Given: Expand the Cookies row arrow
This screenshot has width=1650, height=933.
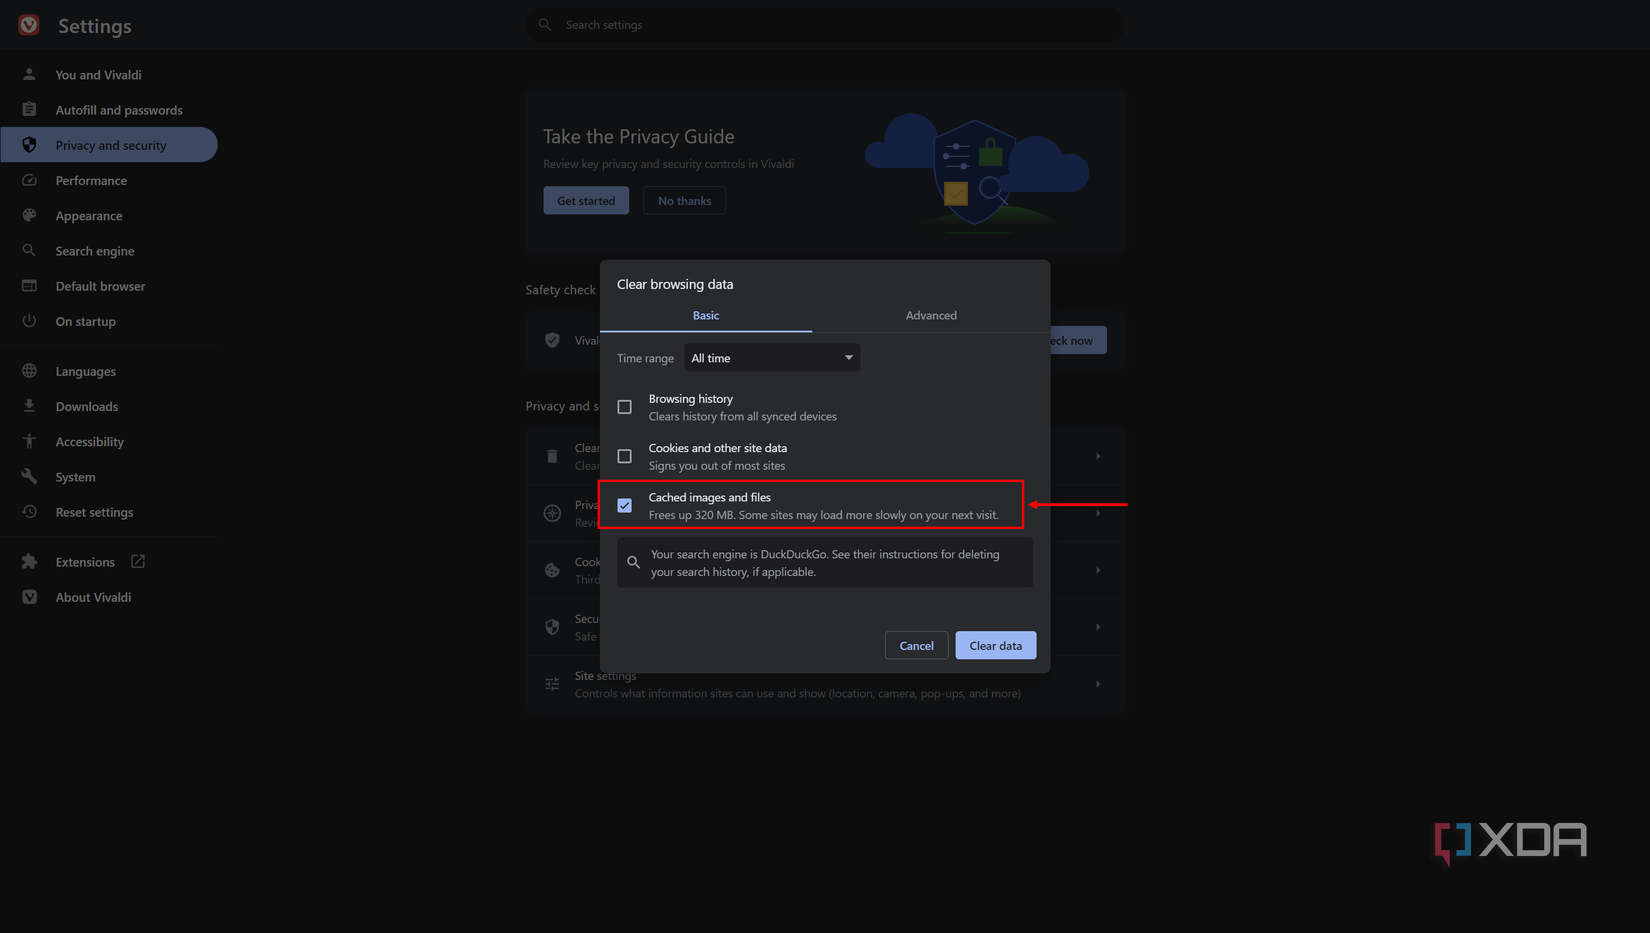Looking at the screenshot, I should point(1098,570).
